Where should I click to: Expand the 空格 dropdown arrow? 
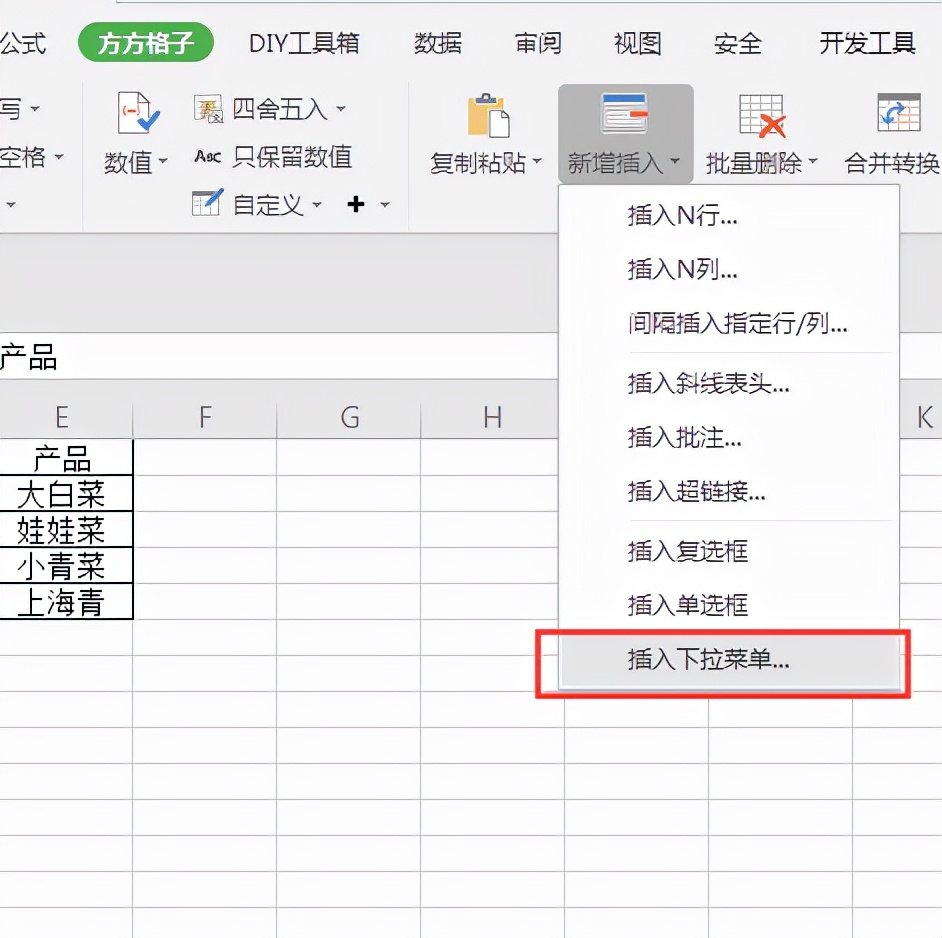tap(59, 157)
